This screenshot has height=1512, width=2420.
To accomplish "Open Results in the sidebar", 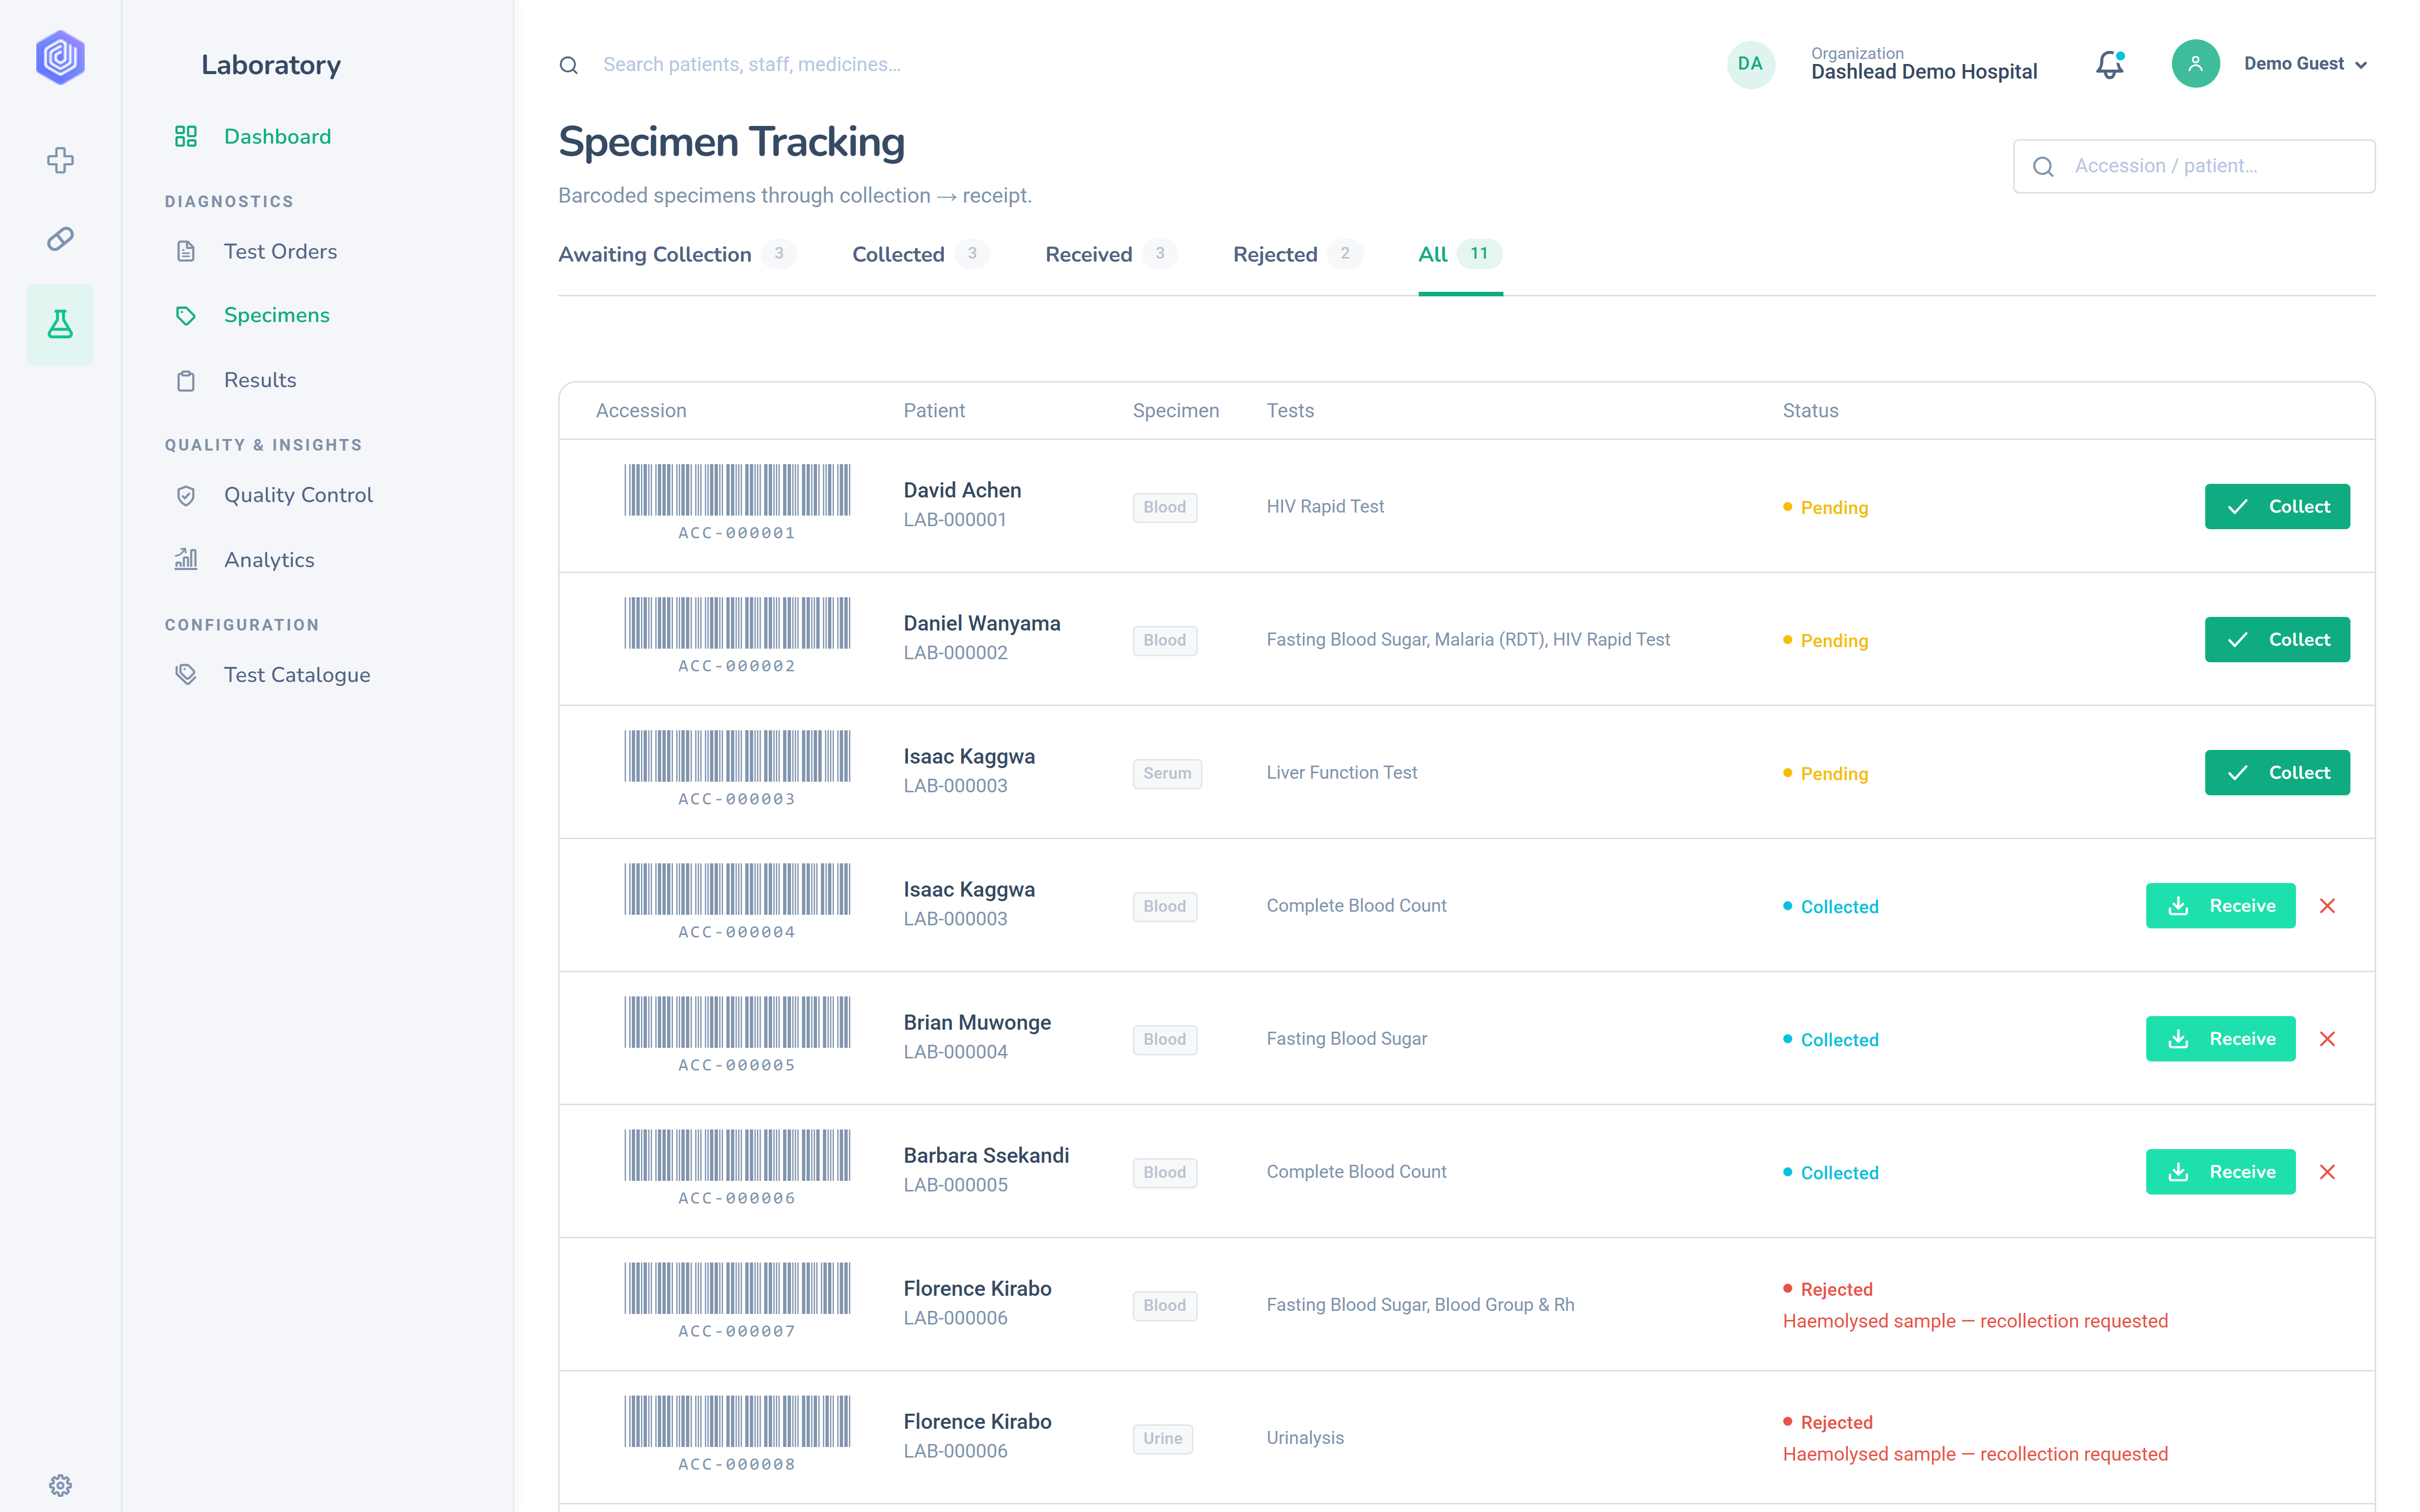I will click(260, 380).
